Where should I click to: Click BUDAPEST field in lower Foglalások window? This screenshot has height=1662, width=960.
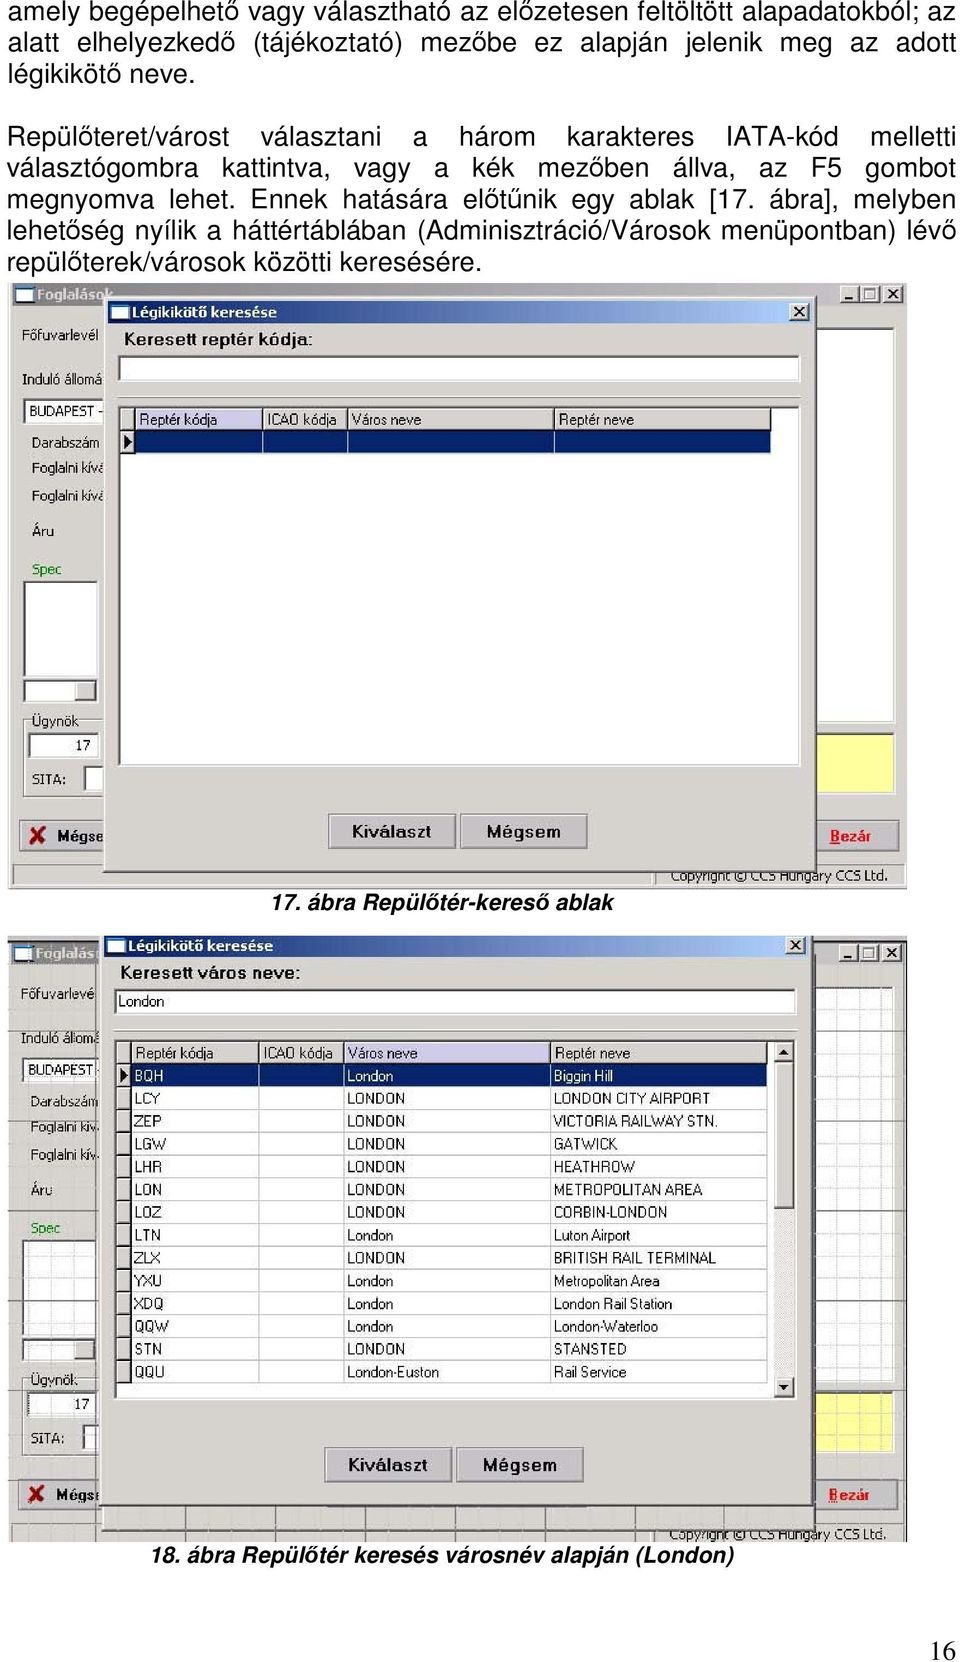[61, 1070]
